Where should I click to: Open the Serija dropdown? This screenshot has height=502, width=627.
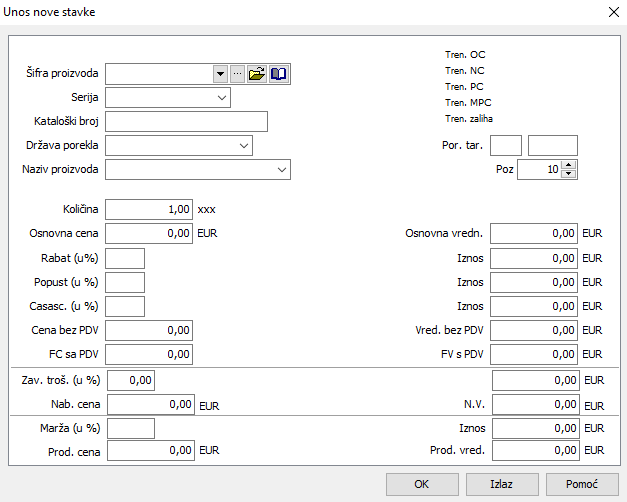(x=221, y=98)
